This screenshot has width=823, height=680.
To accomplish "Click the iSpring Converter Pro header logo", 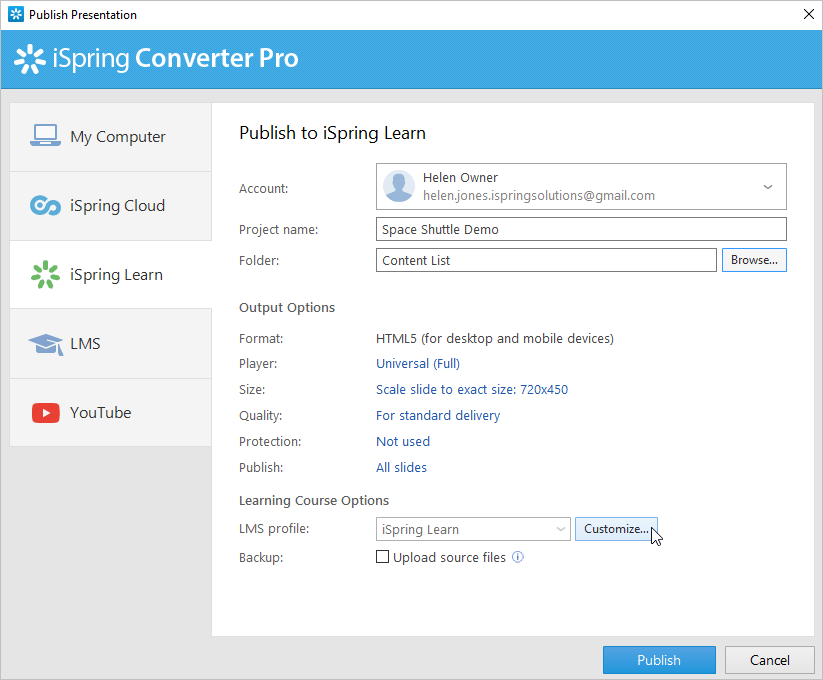I will pyautogui.click(x=156, y=58).
